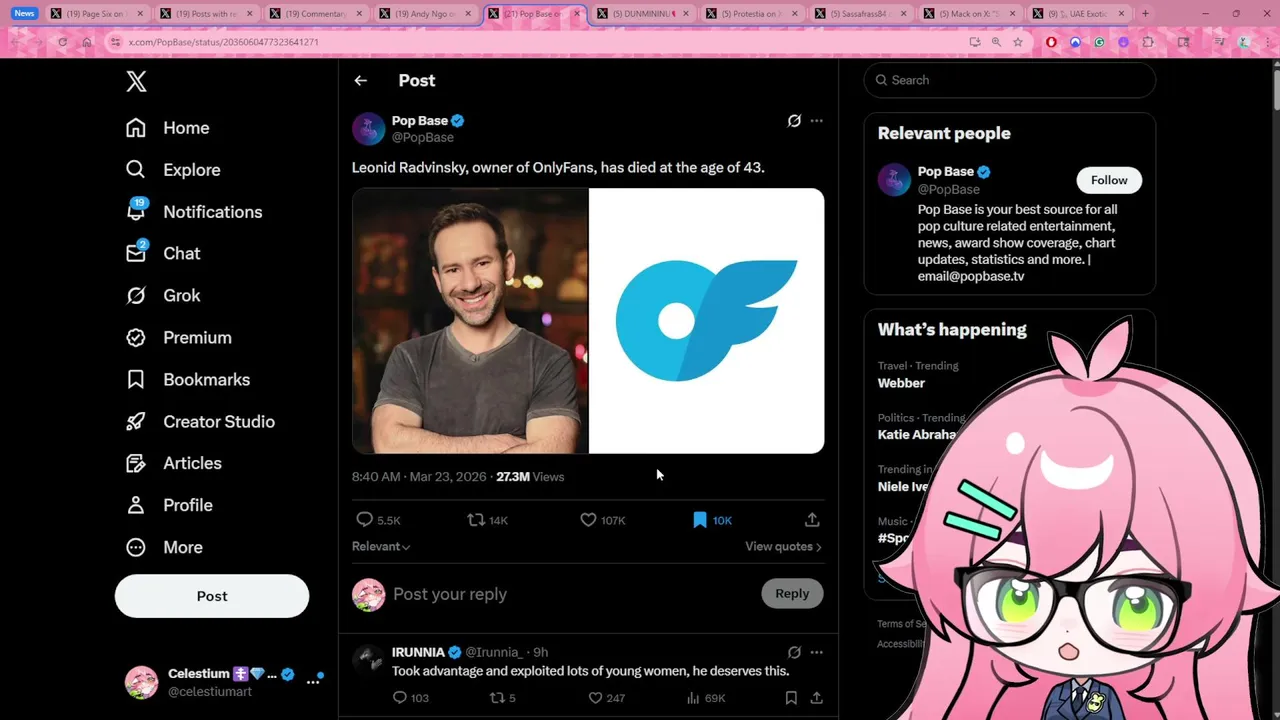1280x720 pixels.
Task: Click the 27.3M Views count
Action: click(x=530, y=477)
